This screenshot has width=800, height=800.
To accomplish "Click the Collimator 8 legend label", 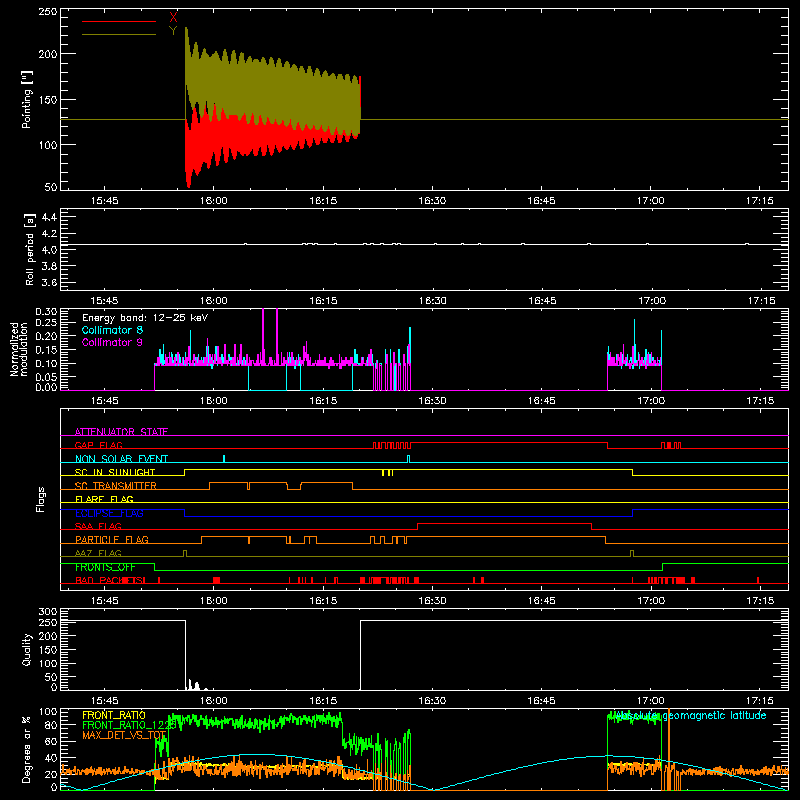I will point(112,330).
